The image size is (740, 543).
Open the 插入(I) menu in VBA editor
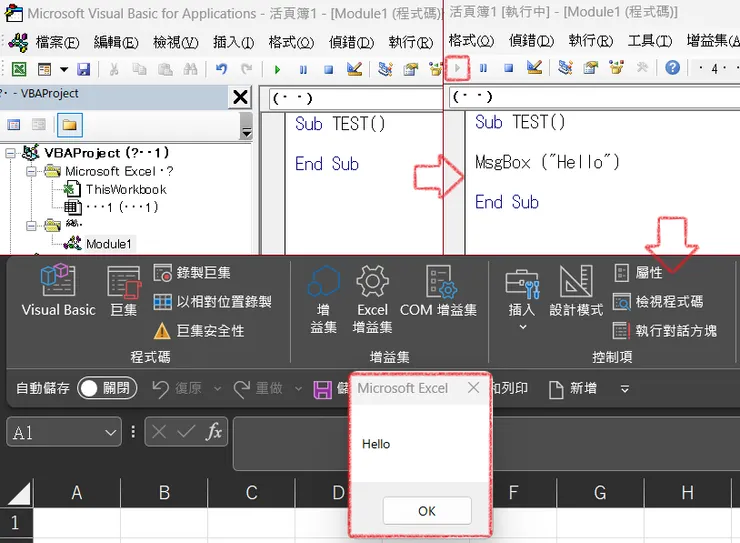click(x=234, y=43)
